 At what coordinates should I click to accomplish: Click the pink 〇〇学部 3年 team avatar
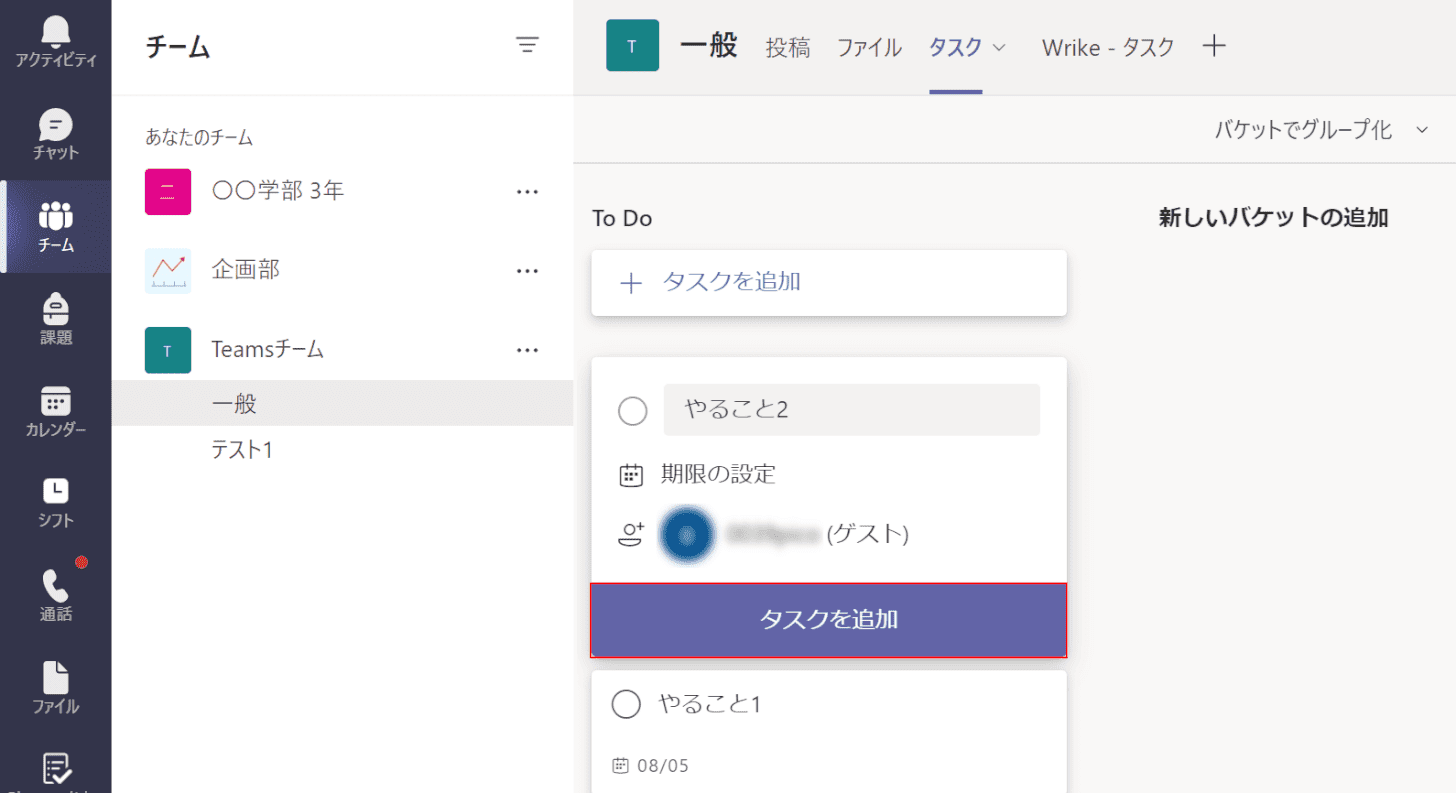(168, 191)
